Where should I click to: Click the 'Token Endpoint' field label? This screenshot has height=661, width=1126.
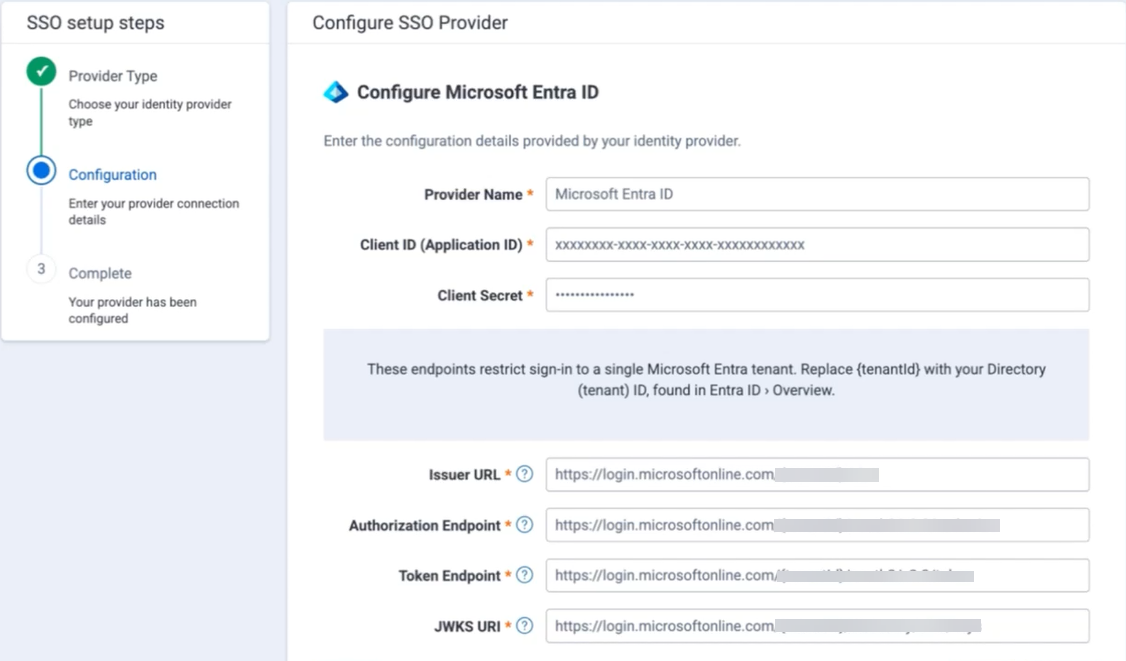click(x=450, y=576)
